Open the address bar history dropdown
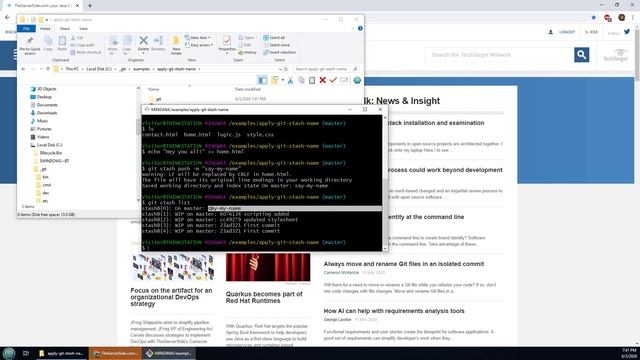The image size is (640, 360). pos(280,69)
